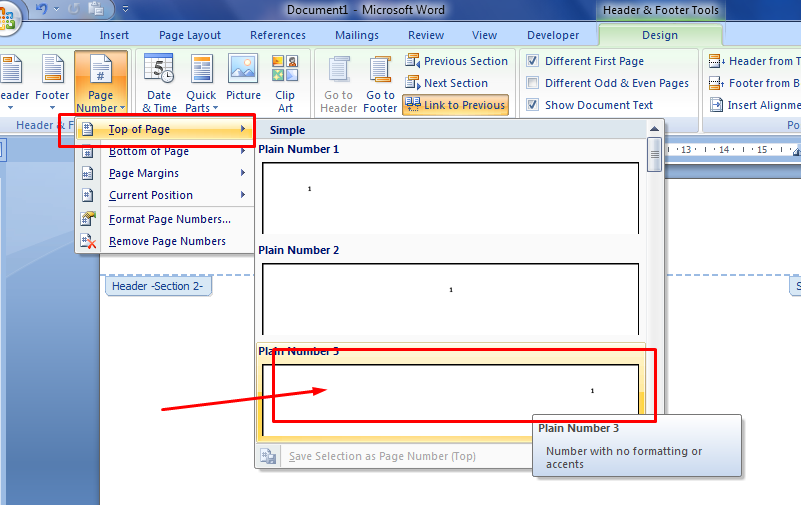This screenshot has width=801, height=505.
Task: Click the Page Number button
Action: pos(101,82)
